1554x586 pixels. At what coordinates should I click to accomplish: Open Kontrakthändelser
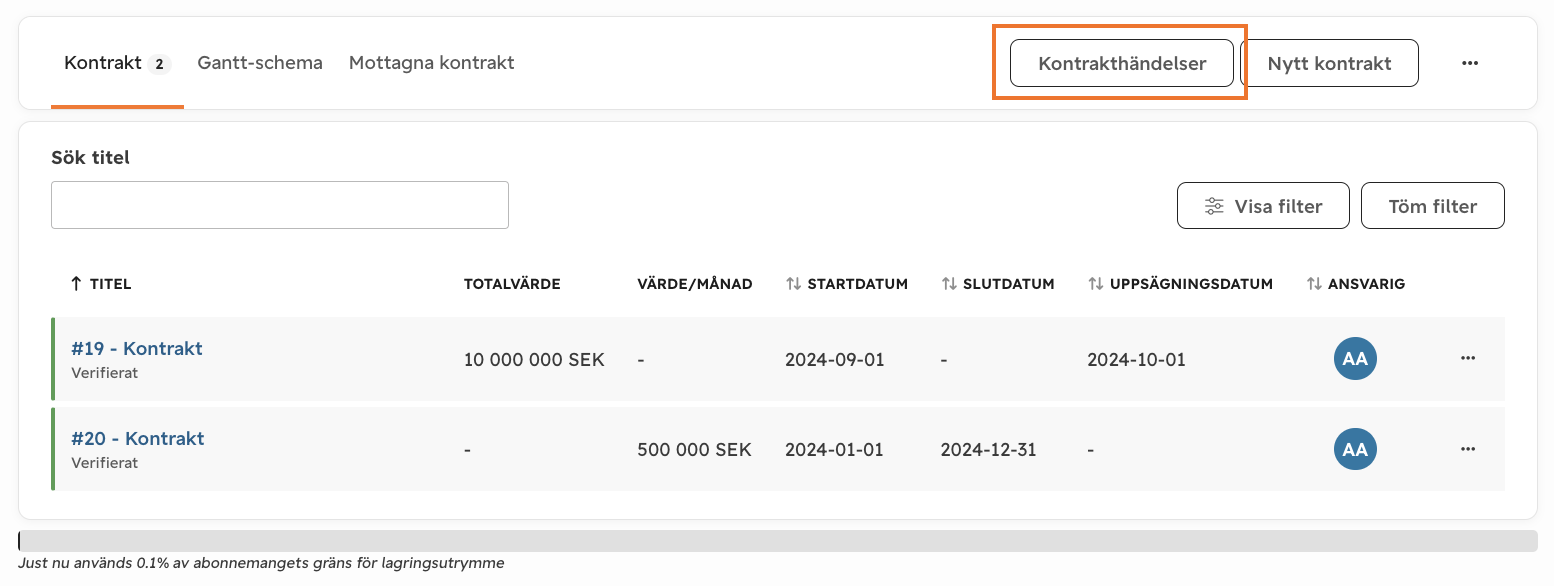(x=1122, y=64)
